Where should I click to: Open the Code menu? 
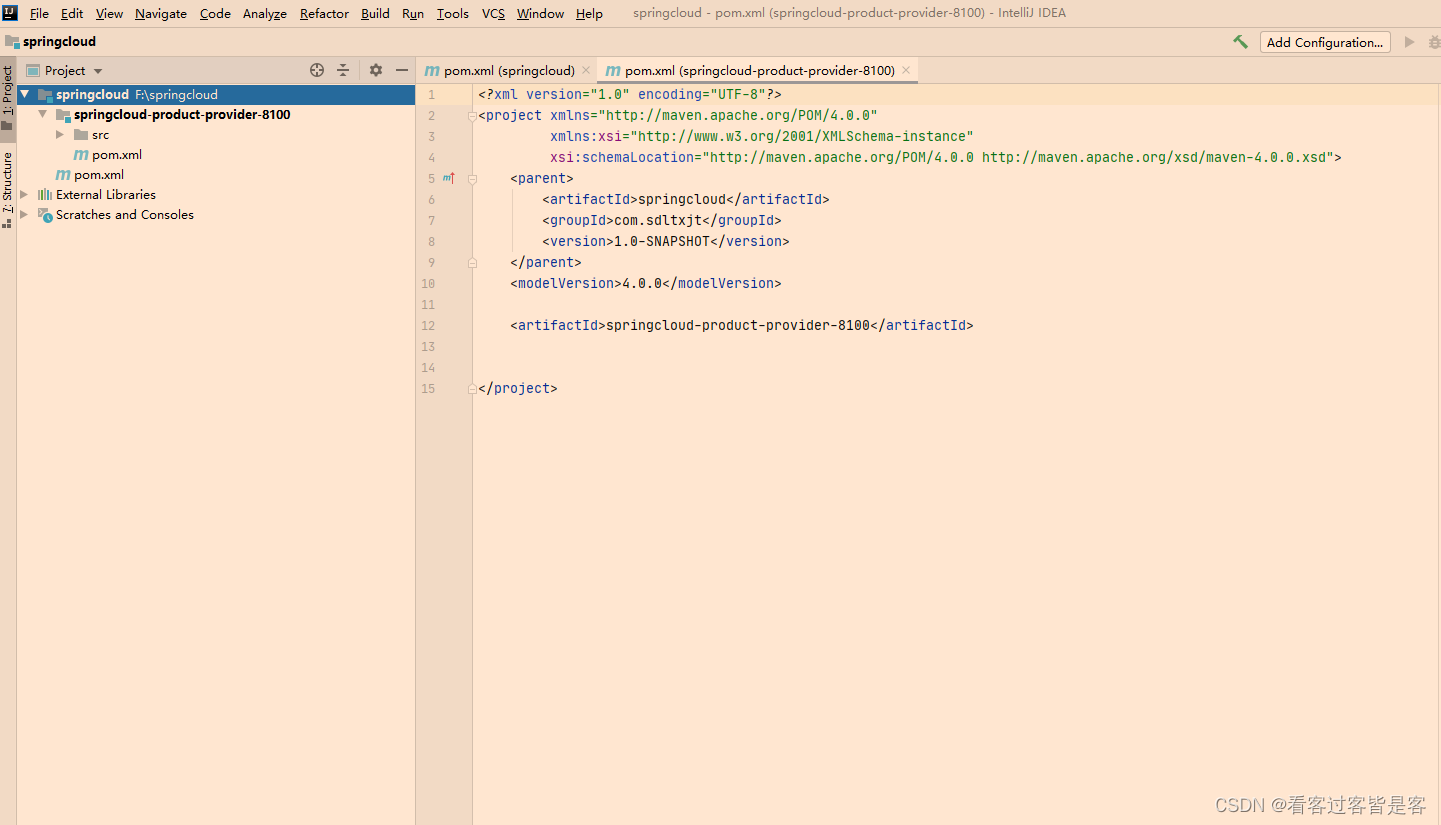click(x=215, y=13)
